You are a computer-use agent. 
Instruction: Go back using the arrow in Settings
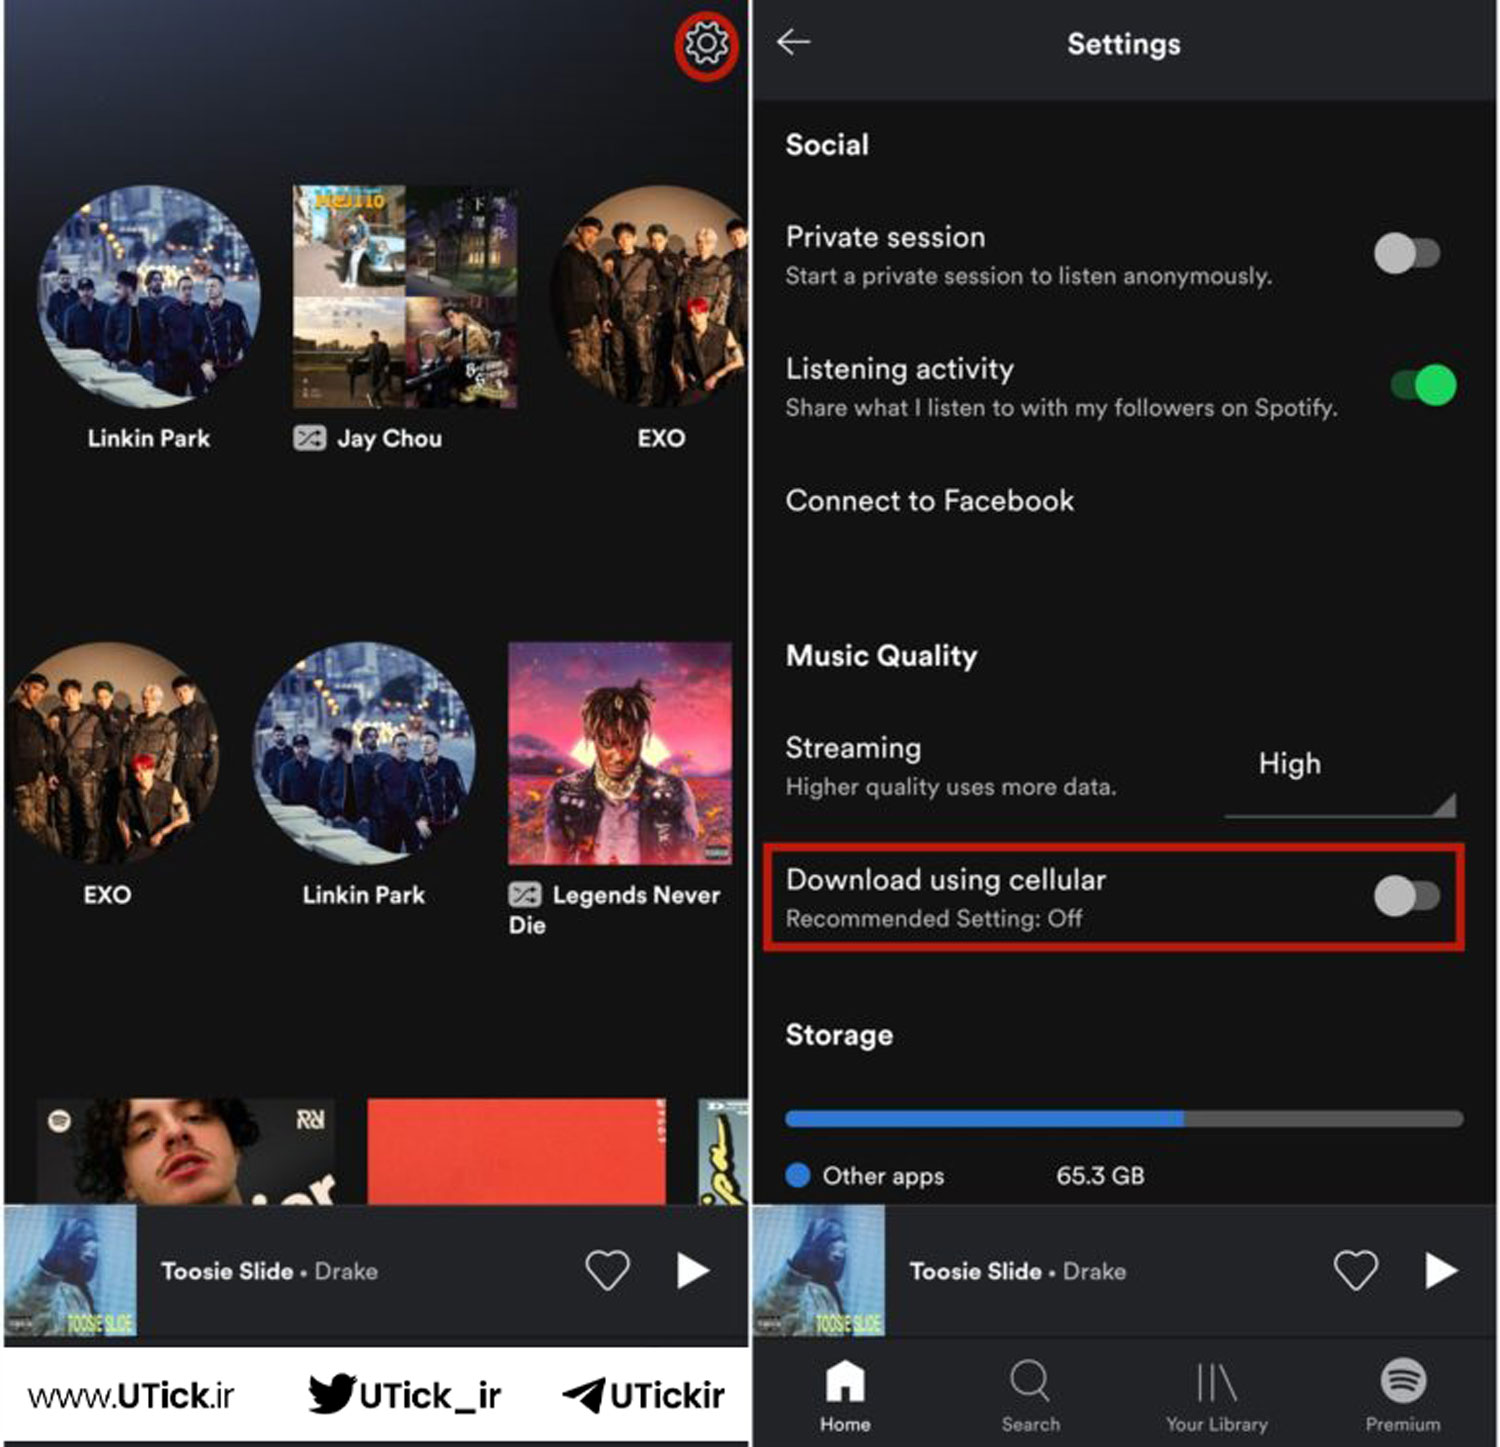(x=794, y=42)
